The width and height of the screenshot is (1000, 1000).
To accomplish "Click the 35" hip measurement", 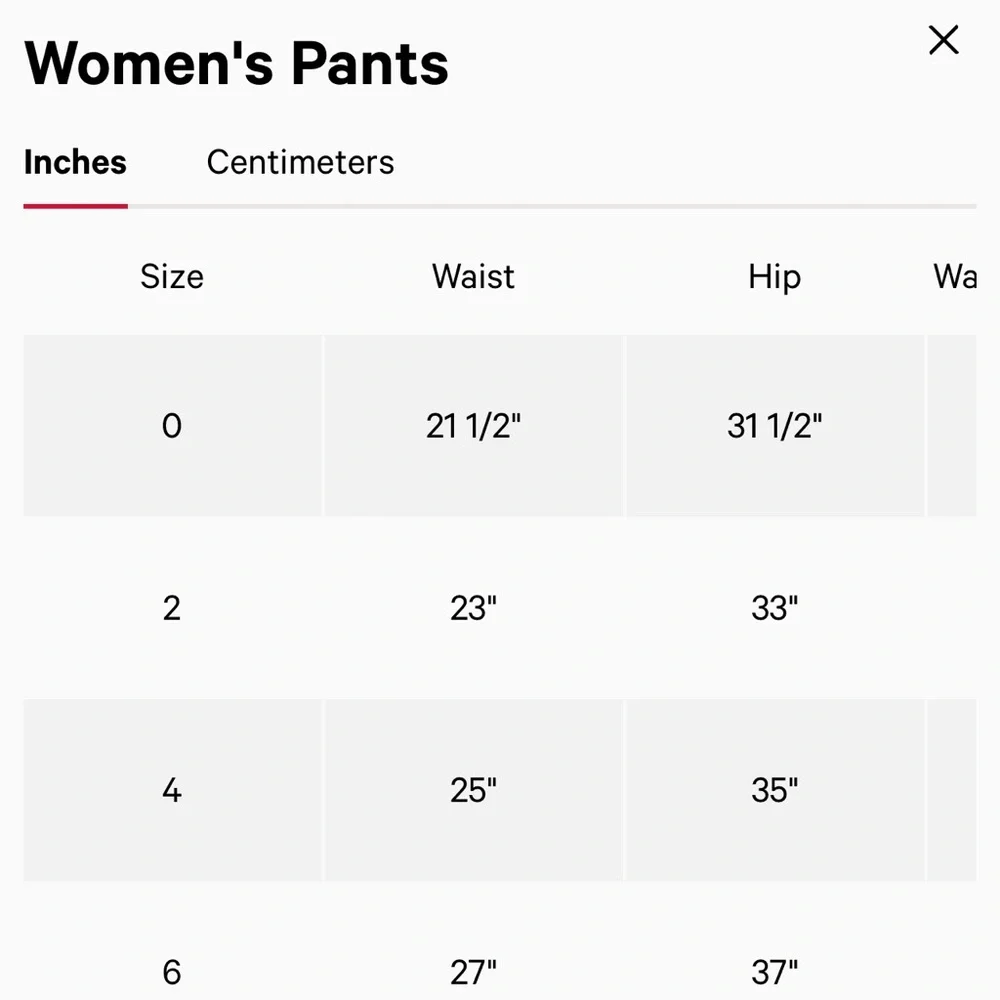I will 774,790.
